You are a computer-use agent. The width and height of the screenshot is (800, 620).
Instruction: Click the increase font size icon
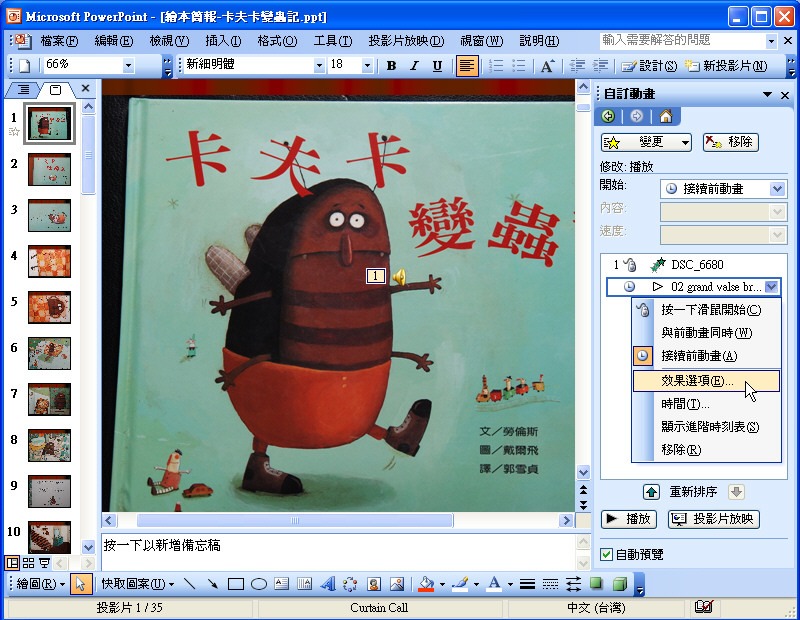click(547, 65)
